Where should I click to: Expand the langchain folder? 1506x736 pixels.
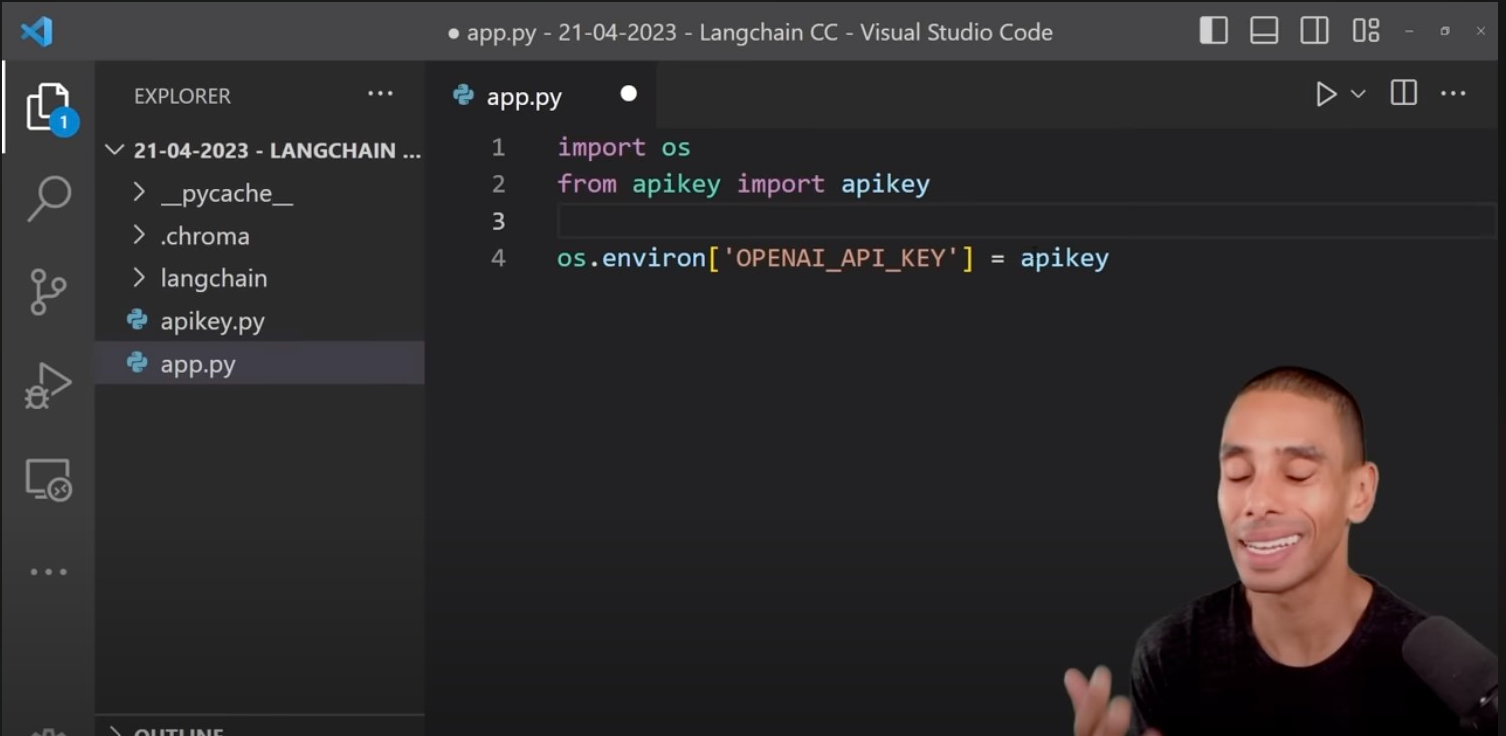point(213,278)
